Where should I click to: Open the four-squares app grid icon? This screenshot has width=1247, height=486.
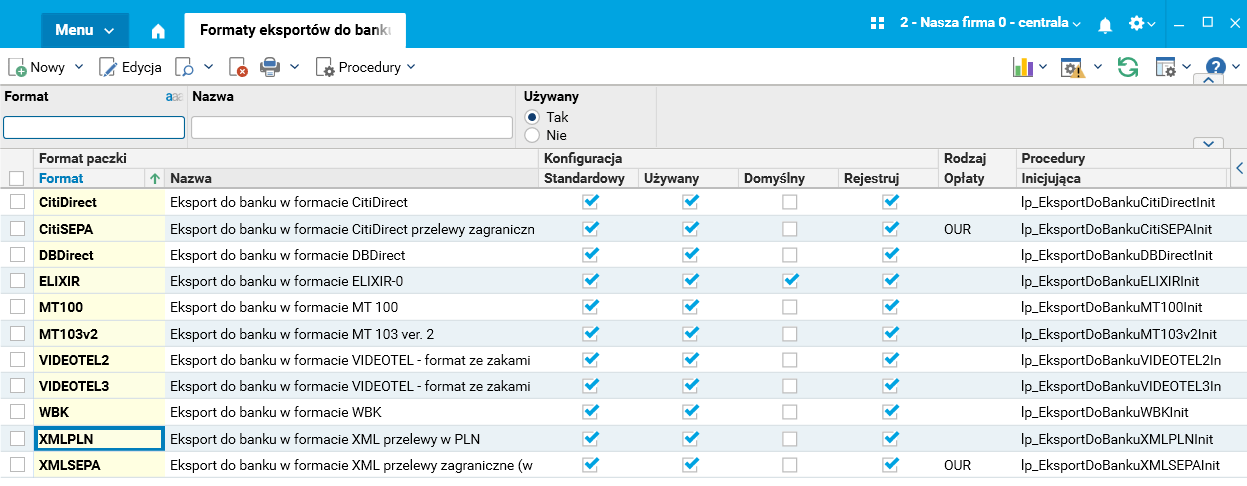coord(878,23)
